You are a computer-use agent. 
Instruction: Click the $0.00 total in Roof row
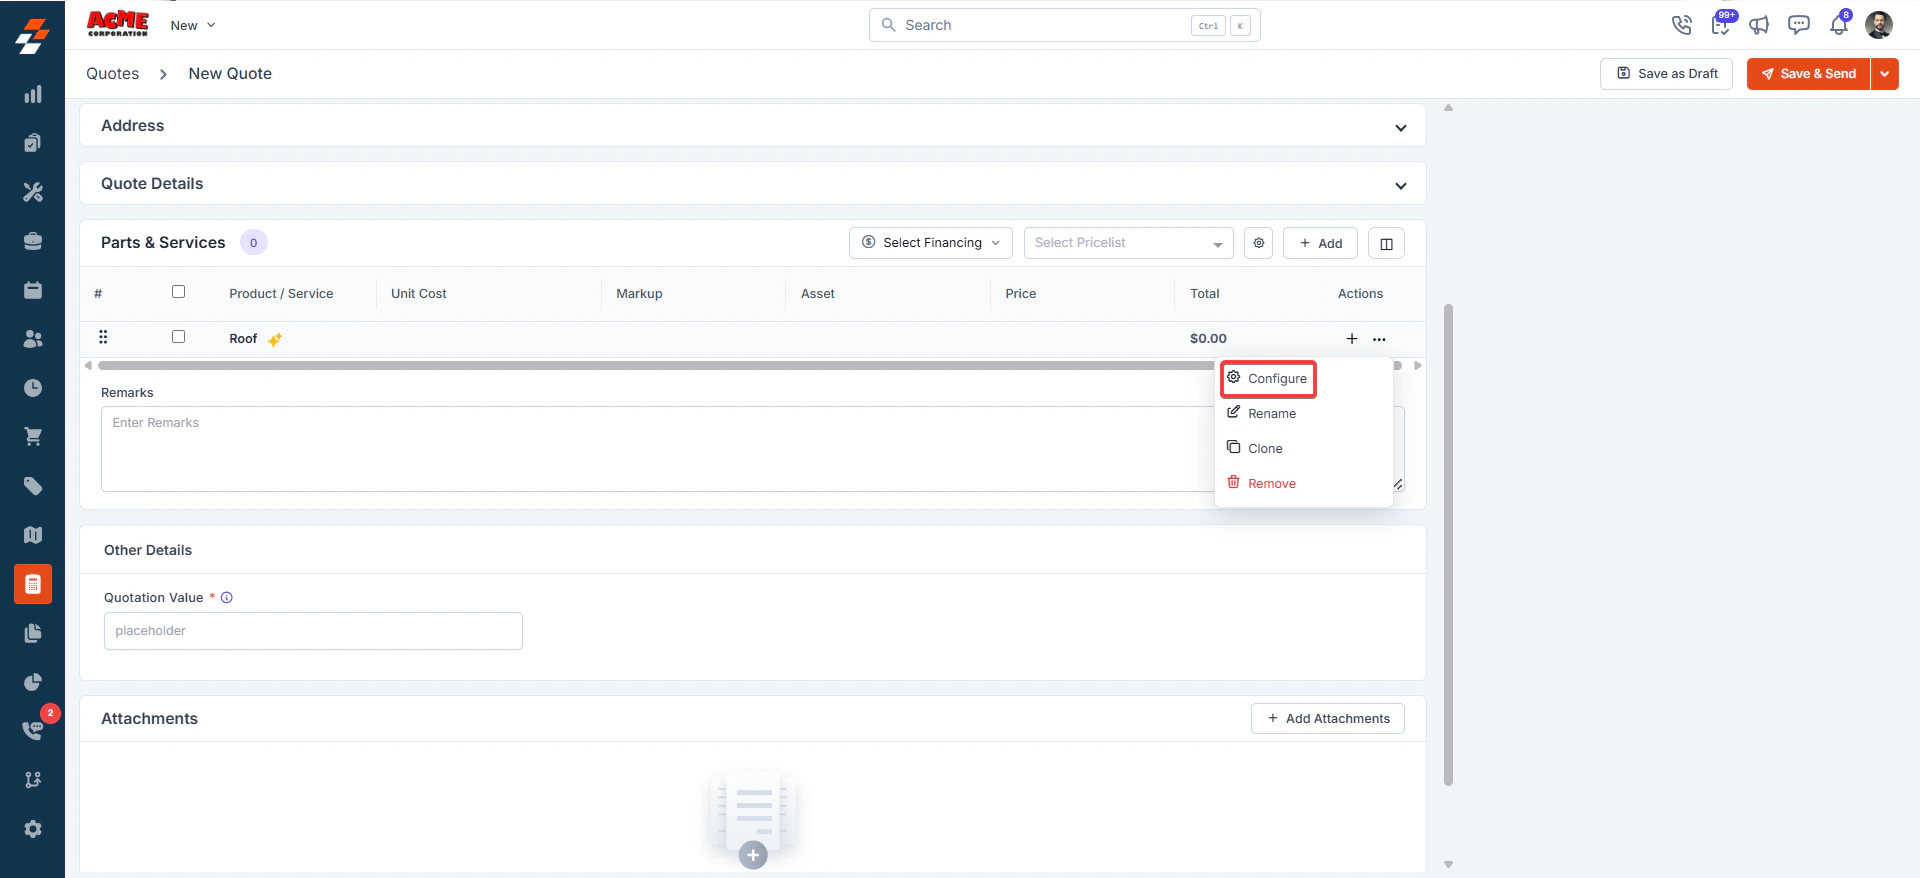1208,339
